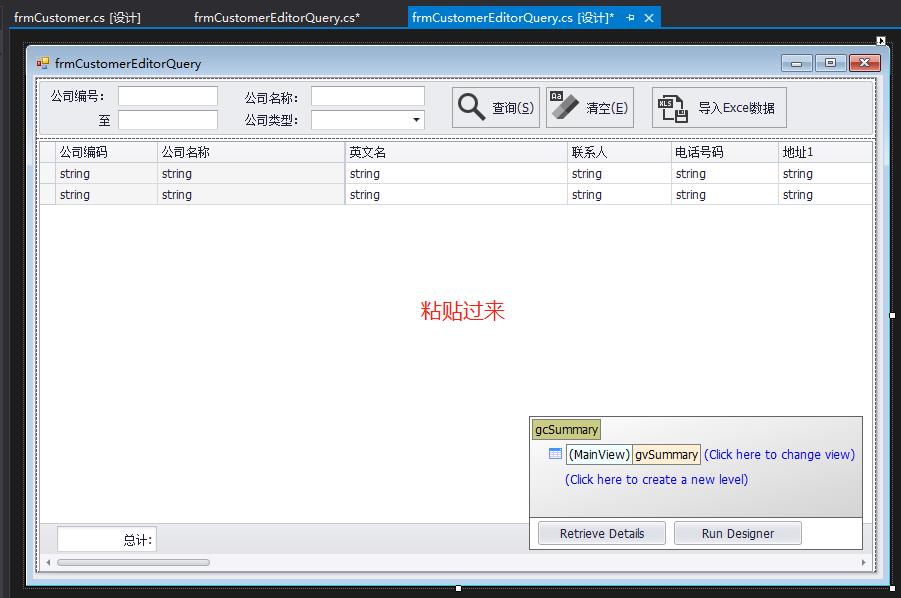Click the Run Designer button
Screen dimensions: 901x598
tap(737, 533)
